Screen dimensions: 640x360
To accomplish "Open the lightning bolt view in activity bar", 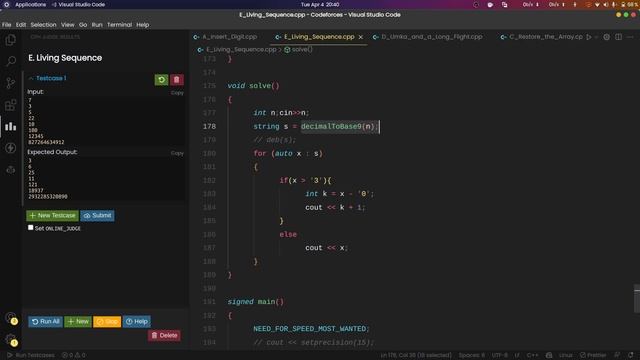I will (11, 148).
